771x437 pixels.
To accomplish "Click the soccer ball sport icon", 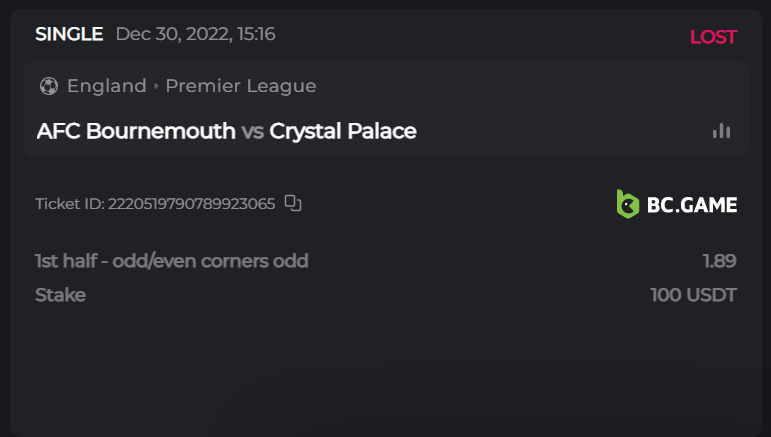I will (x=49, y=86).
